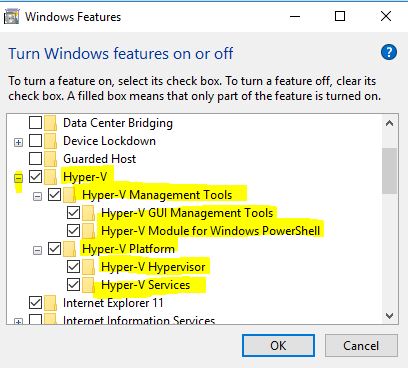Enable the Data Center Bridging checkbox
Image resolution: width=408 pixels, height=368 pixels.
35,123
